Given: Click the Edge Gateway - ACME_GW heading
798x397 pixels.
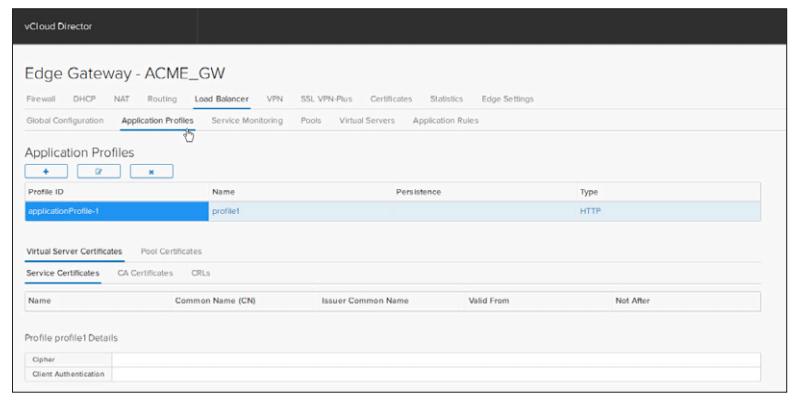Looking at the screenshot, I should (125, 74).
